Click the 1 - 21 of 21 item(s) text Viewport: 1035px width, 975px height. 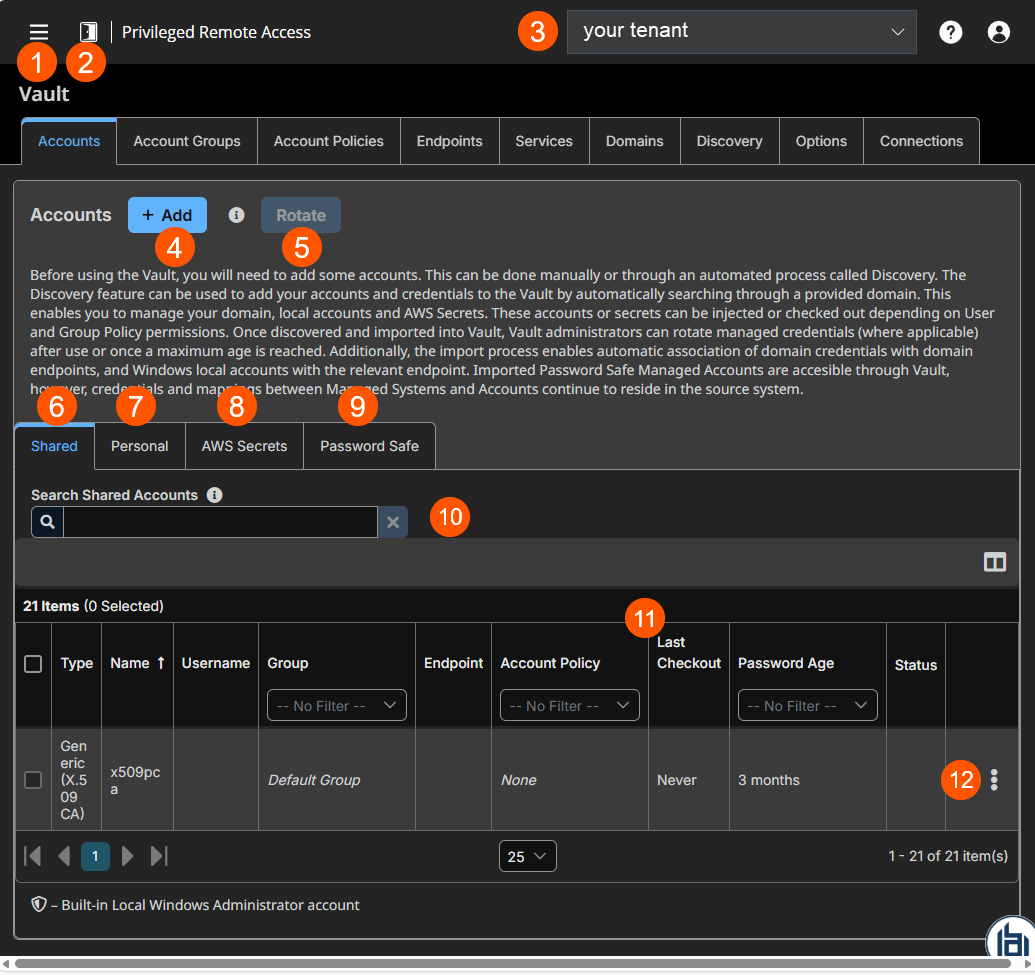(x=948, y=856)
